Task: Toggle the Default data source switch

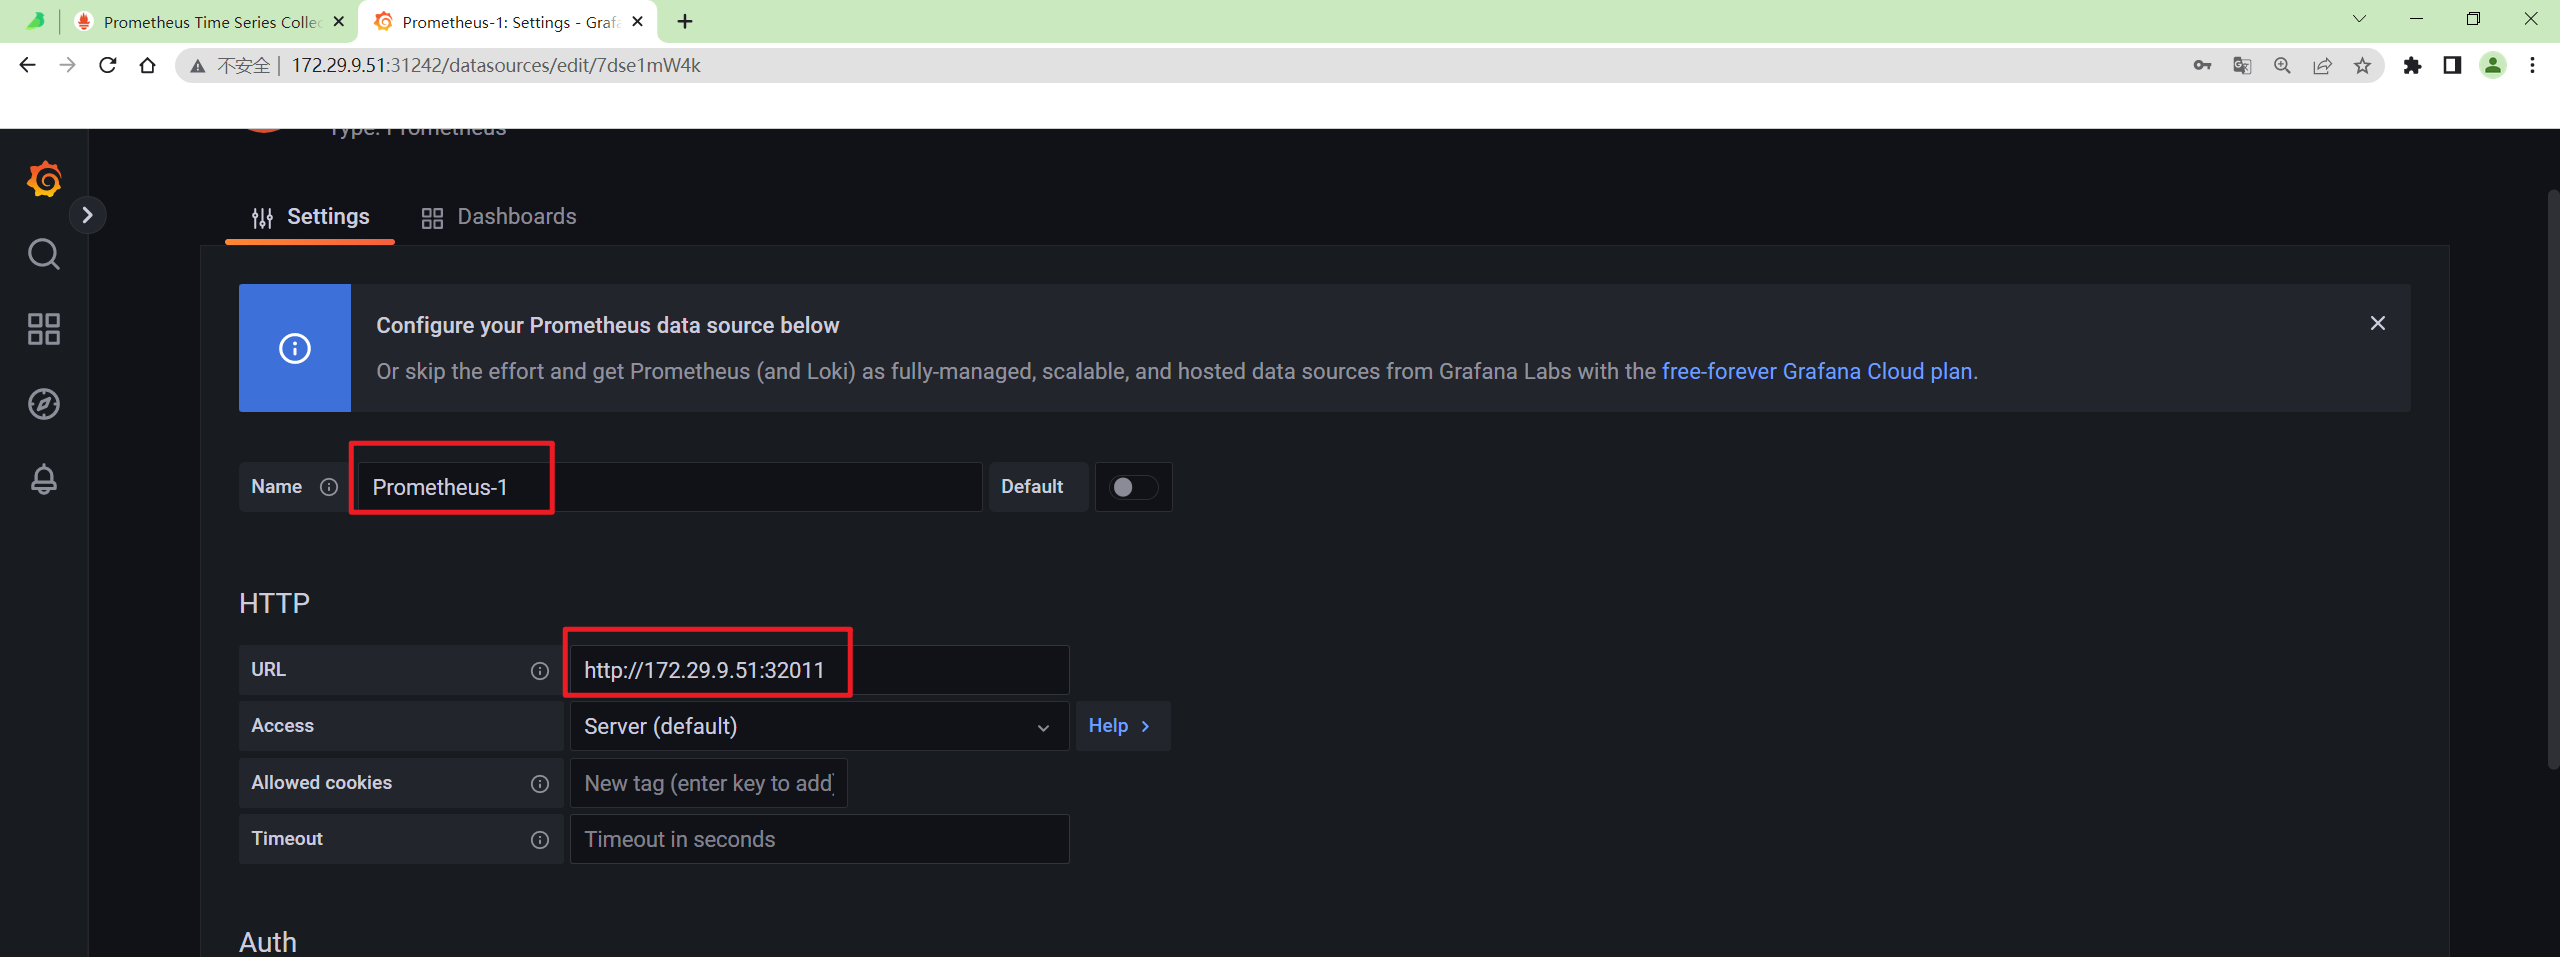Action: [1134, 487]
